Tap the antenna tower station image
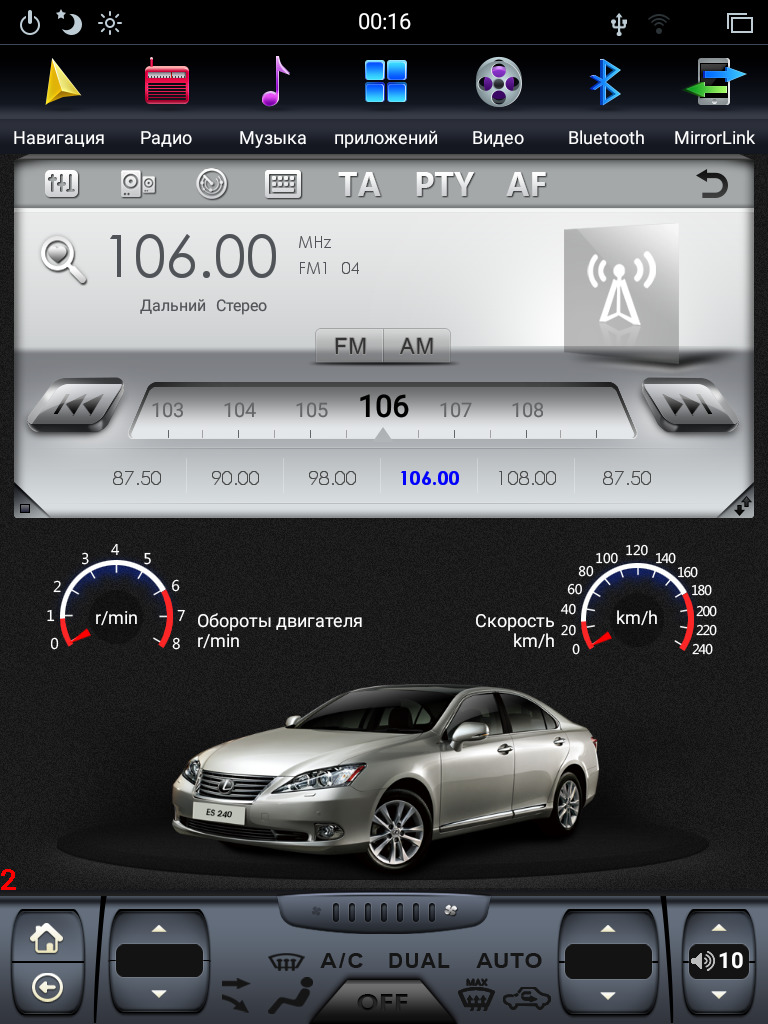The image size is (768, 1024). (621, 293)
